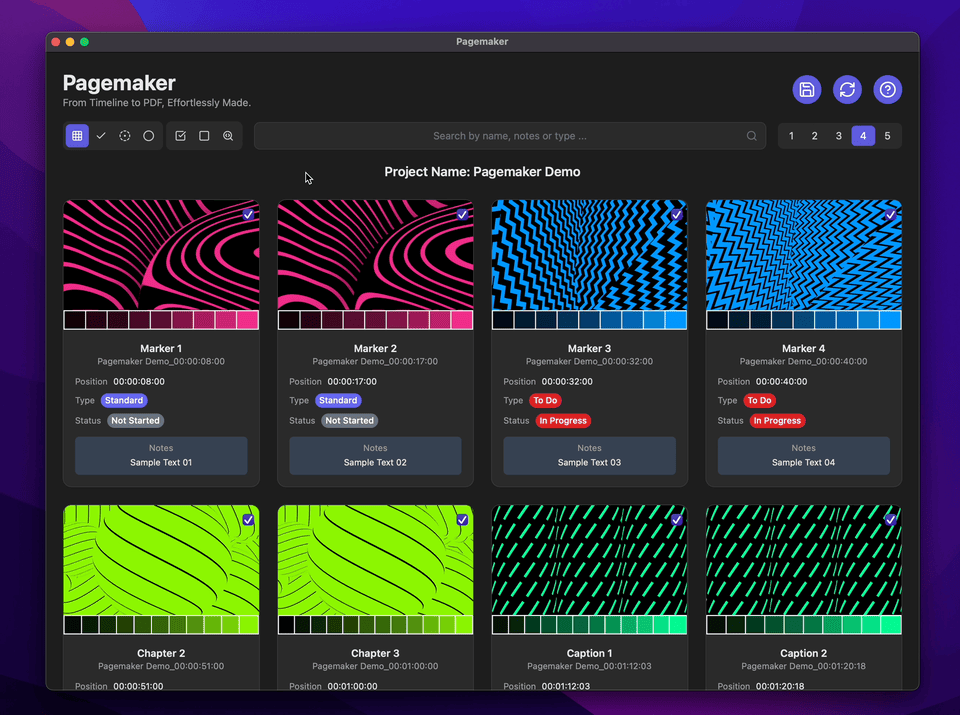
Task: Click the Standard type badge on Marker 1
Action: [124, 400]
